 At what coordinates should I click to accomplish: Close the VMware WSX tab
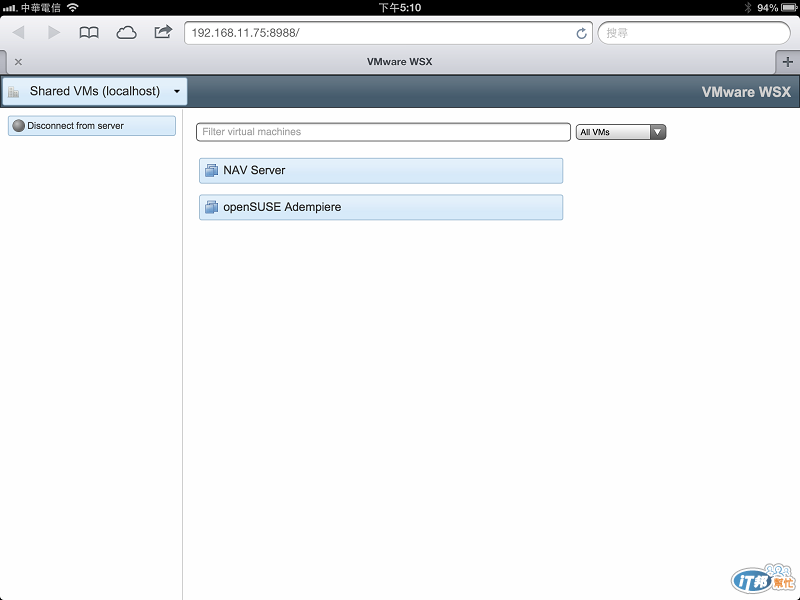pyautogui.click(x=18, y=62)
